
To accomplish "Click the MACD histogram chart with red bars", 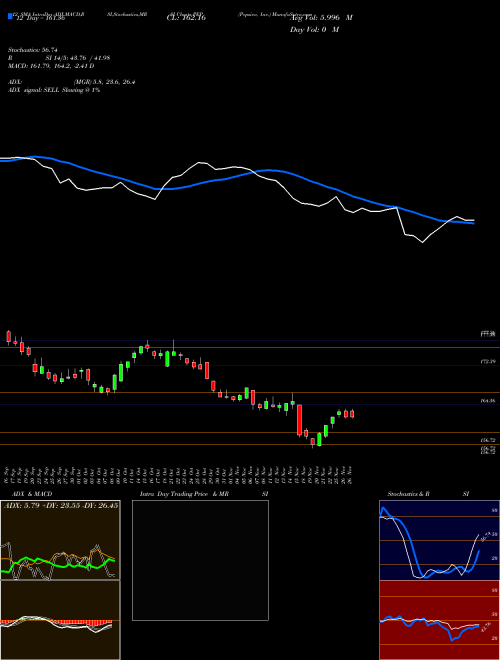I will [60, 620].
